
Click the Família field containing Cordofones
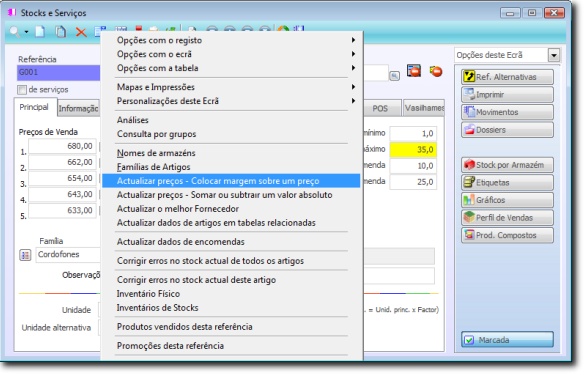pos(68,255)
